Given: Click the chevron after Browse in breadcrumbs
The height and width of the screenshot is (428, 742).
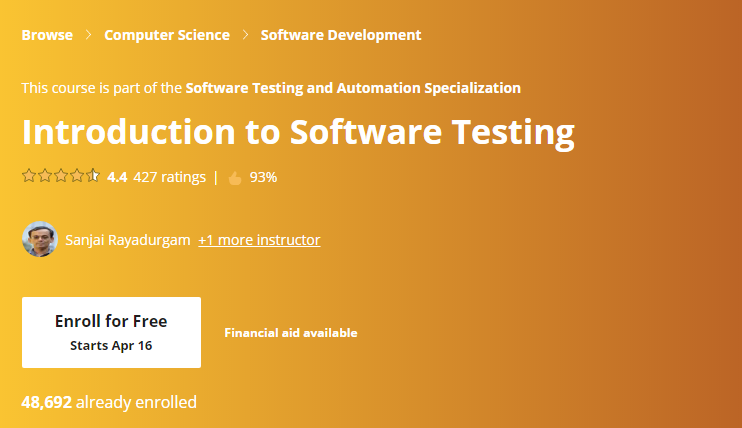Looking at the screenshot, I should click(x=89, y=35).
